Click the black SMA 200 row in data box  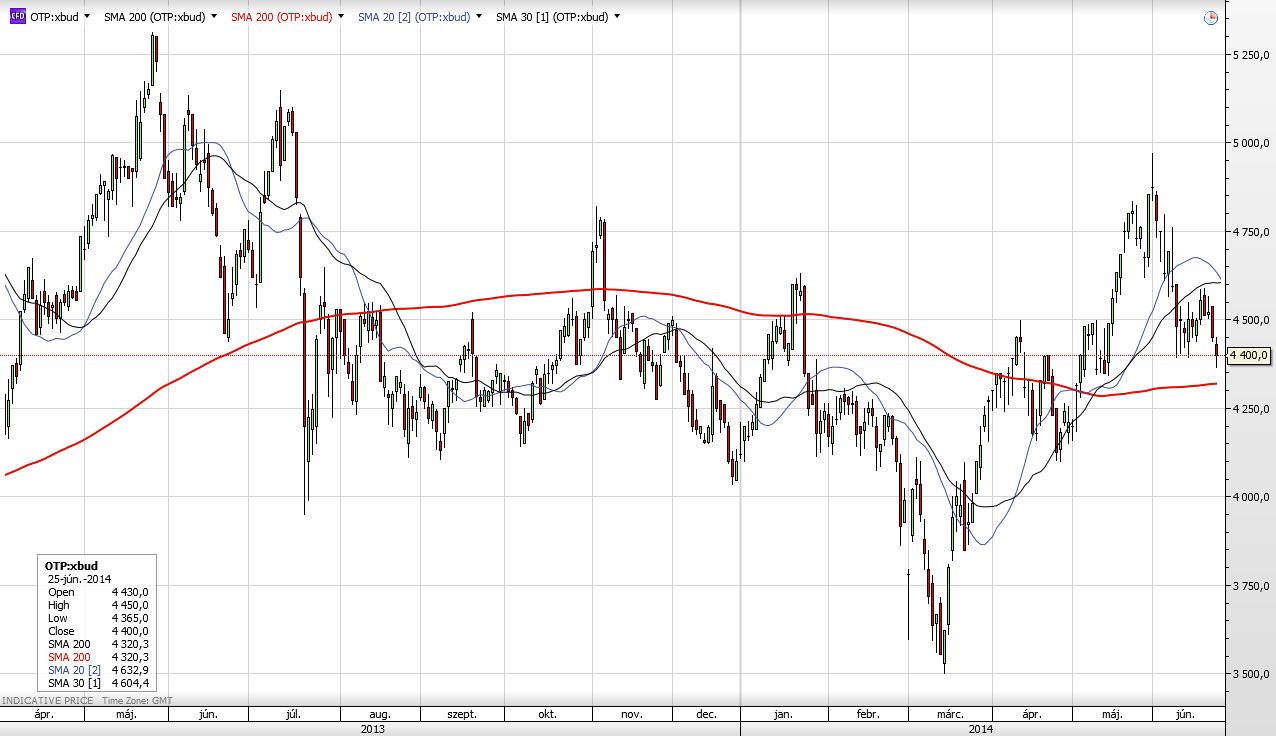98,644
